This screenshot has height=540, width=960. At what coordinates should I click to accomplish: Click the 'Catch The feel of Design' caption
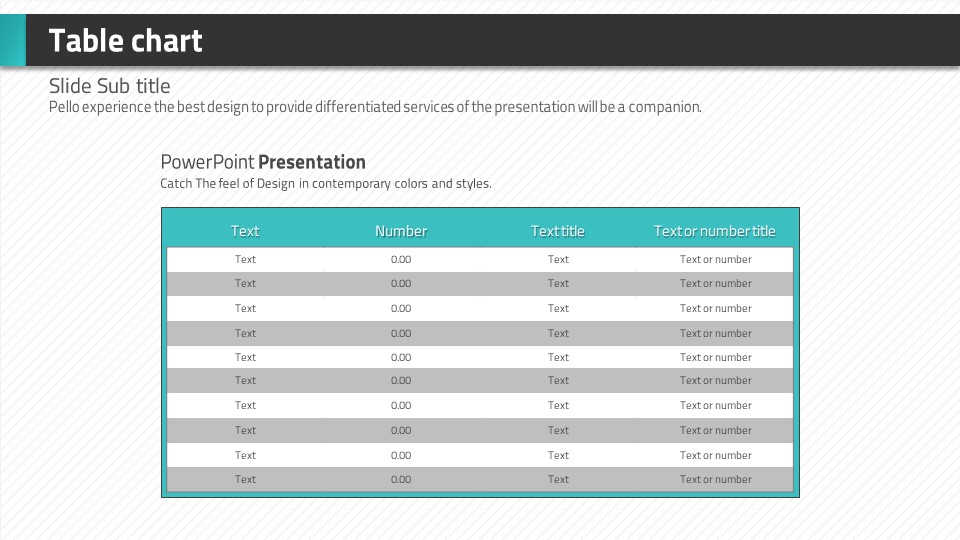tap(326, 184)
